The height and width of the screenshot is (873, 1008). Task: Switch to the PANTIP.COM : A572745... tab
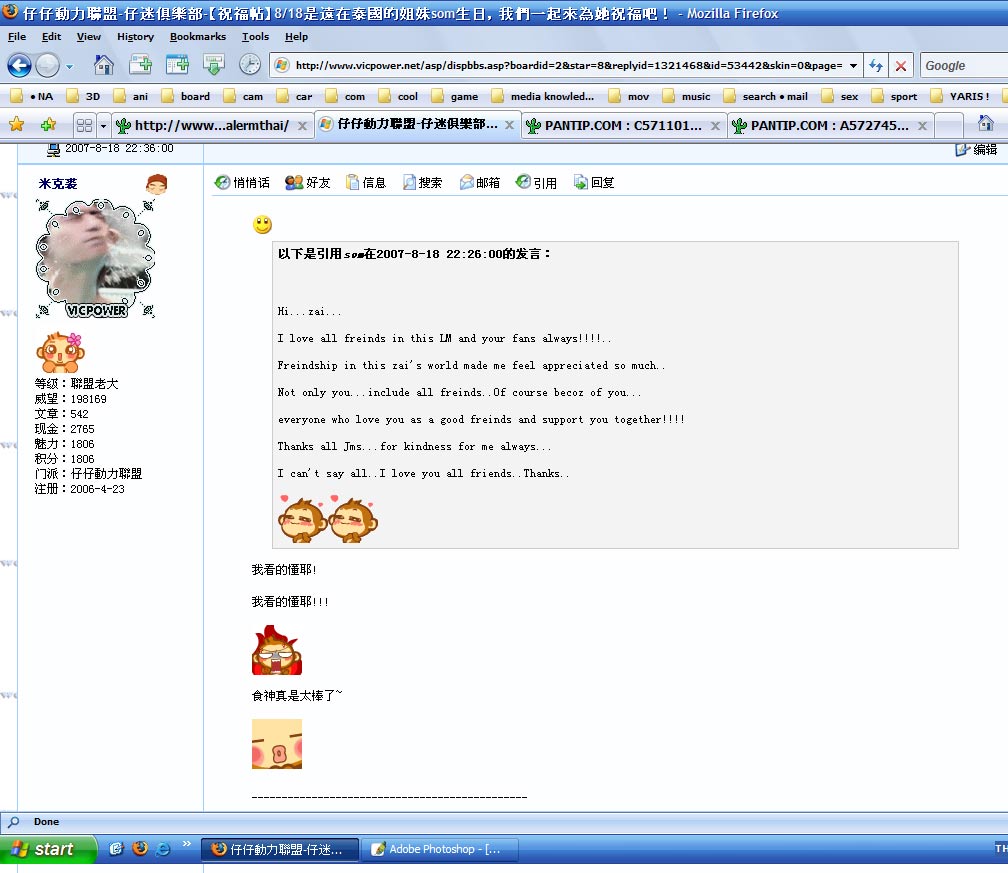(x=830, y=125)
